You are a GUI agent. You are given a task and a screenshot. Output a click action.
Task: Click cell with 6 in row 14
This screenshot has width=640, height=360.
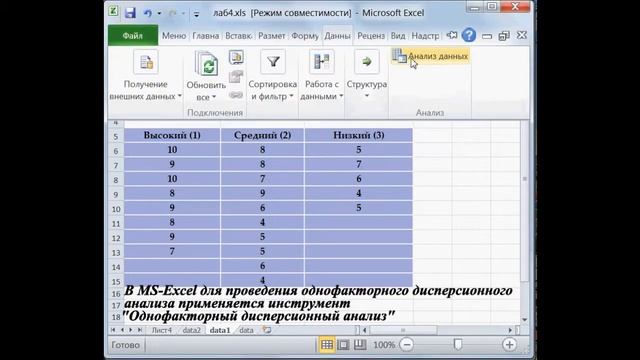[262, 266]
